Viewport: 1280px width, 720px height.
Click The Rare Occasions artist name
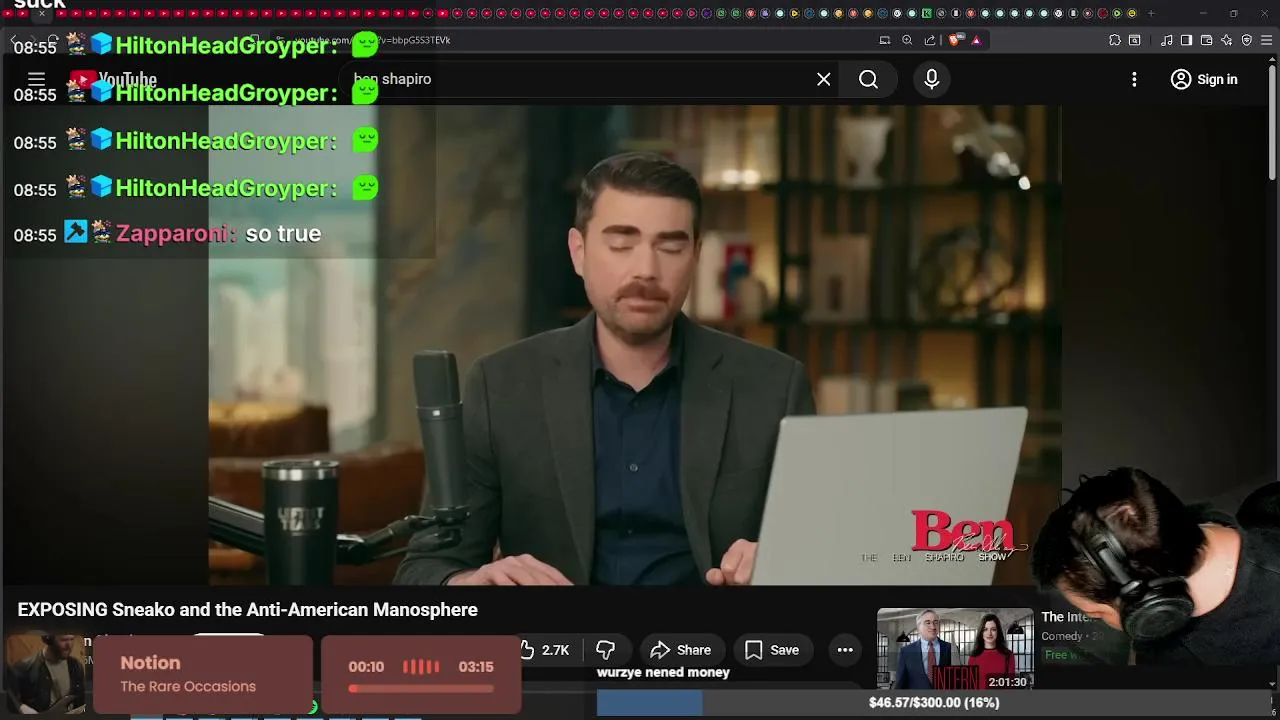pyautogui.click(x=188, y=686)
